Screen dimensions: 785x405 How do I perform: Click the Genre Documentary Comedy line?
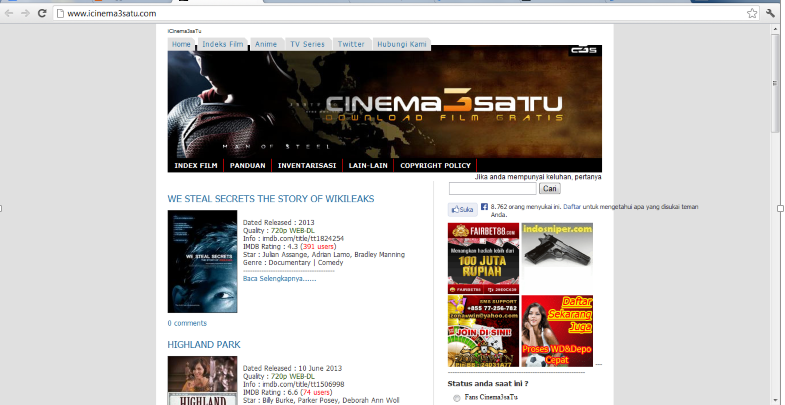click(x=293, y=262)
